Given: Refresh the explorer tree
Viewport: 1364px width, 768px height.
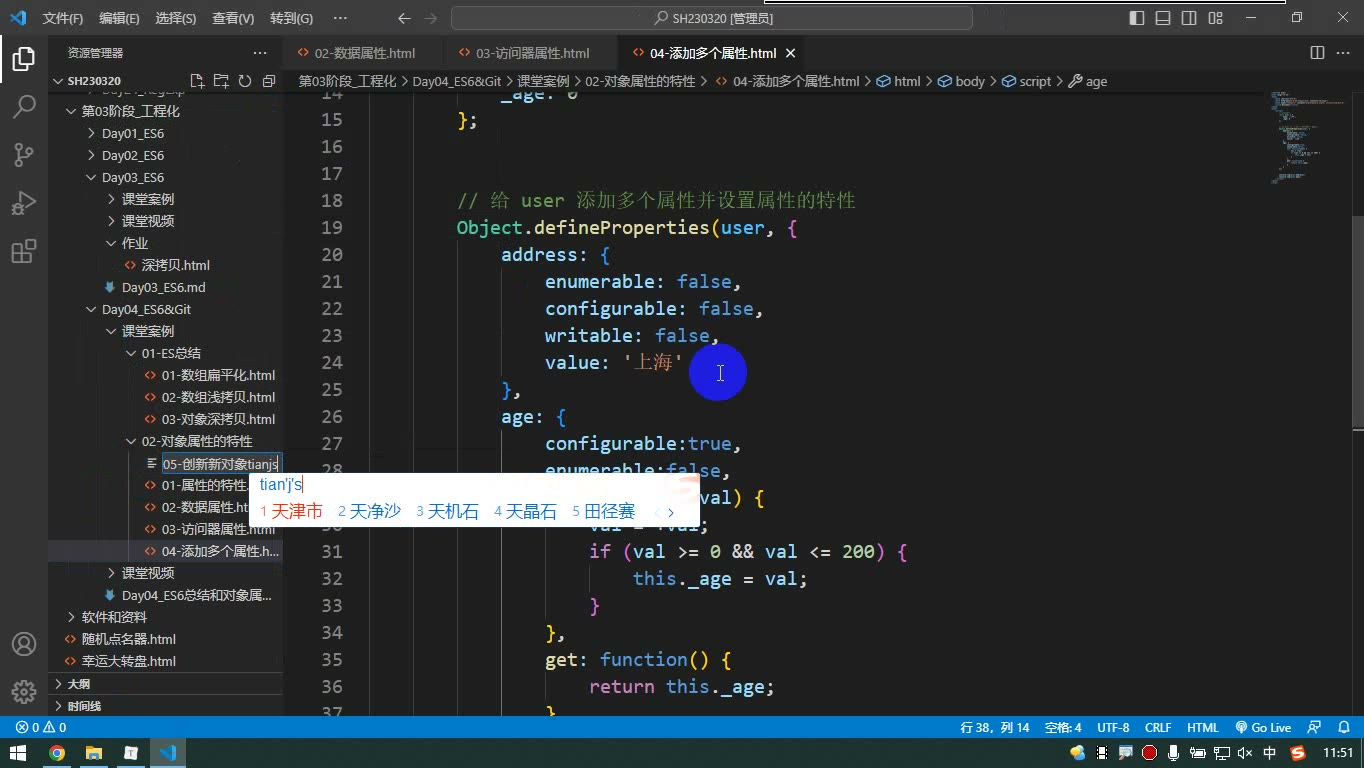Looking at the screenshot, I should (x=245, y=81).
